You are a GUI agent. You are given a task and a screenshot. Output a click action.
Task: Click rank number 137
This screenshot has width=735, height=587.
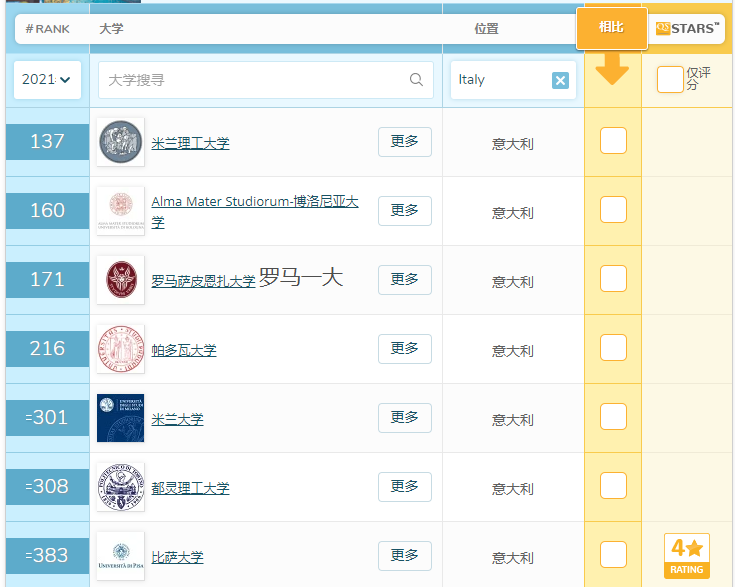[47, 142]
